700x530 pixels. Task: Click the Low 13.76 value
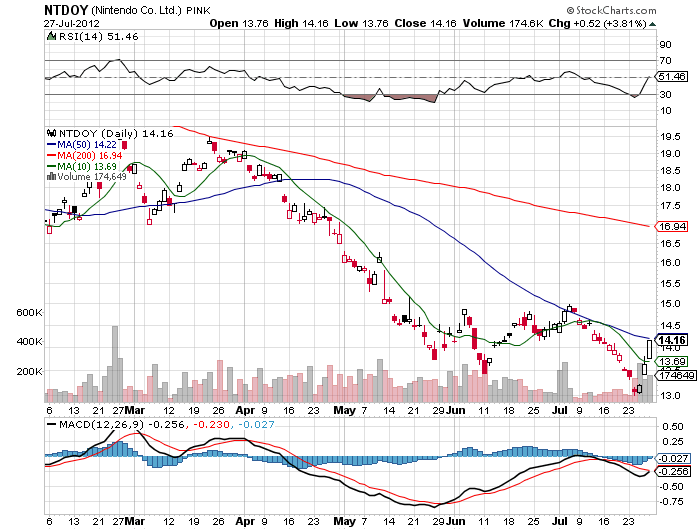[362, 23]
